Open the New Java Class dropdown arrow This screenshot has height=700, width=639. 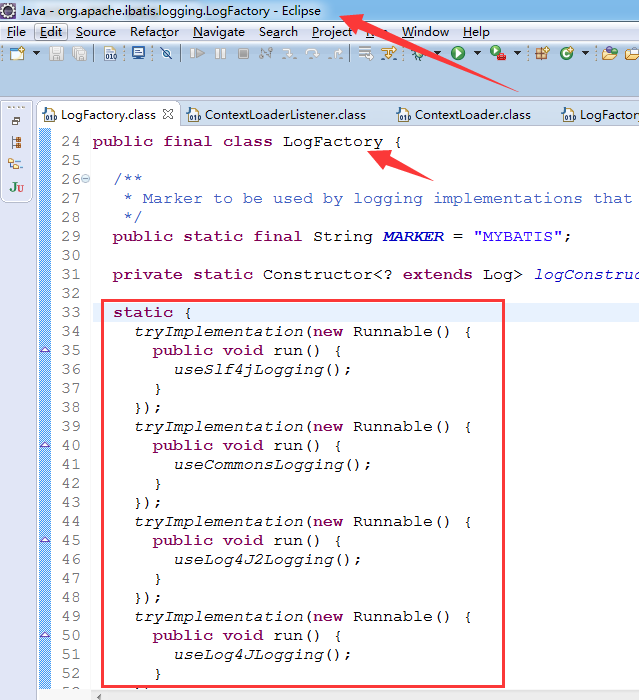coord(585,54)
